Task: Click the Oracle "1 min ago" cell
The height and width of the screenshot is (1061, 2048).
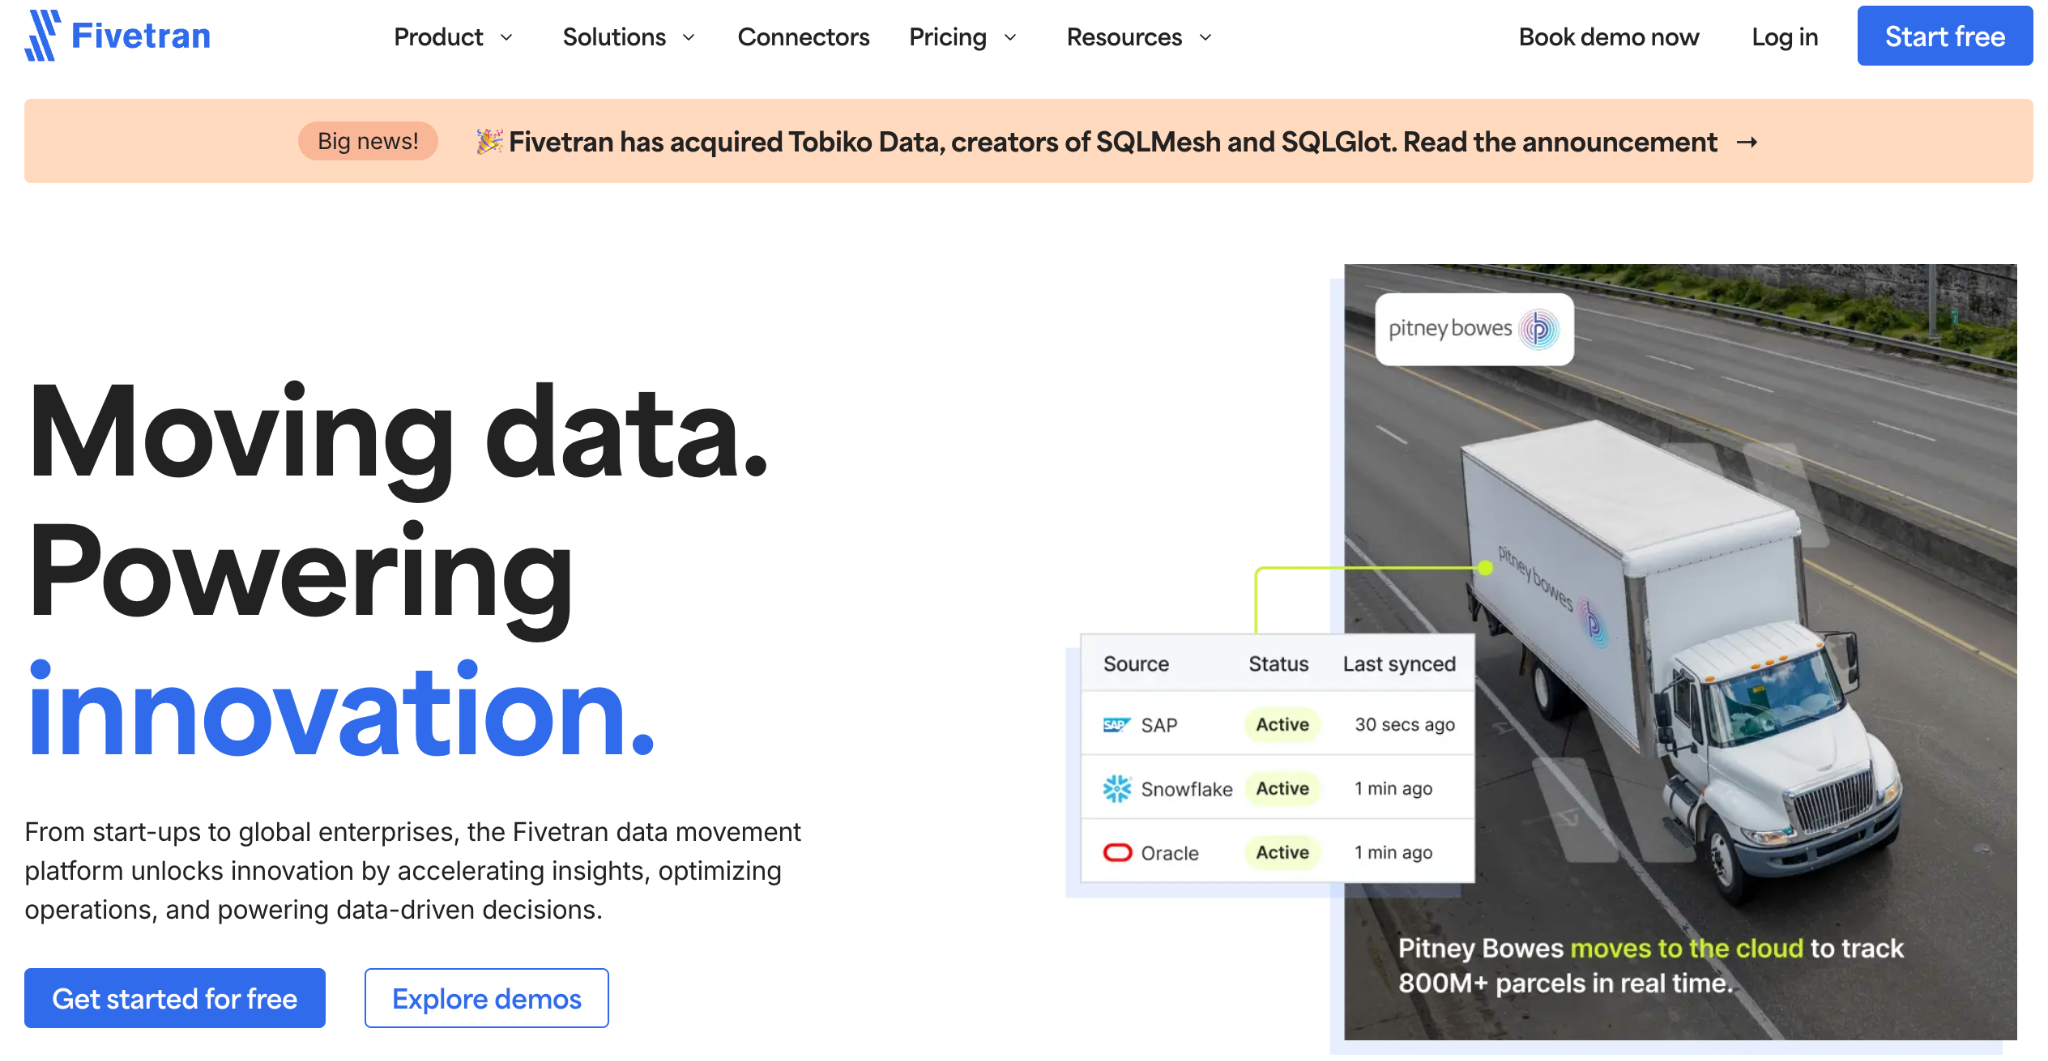Action: coord(1394,853)
